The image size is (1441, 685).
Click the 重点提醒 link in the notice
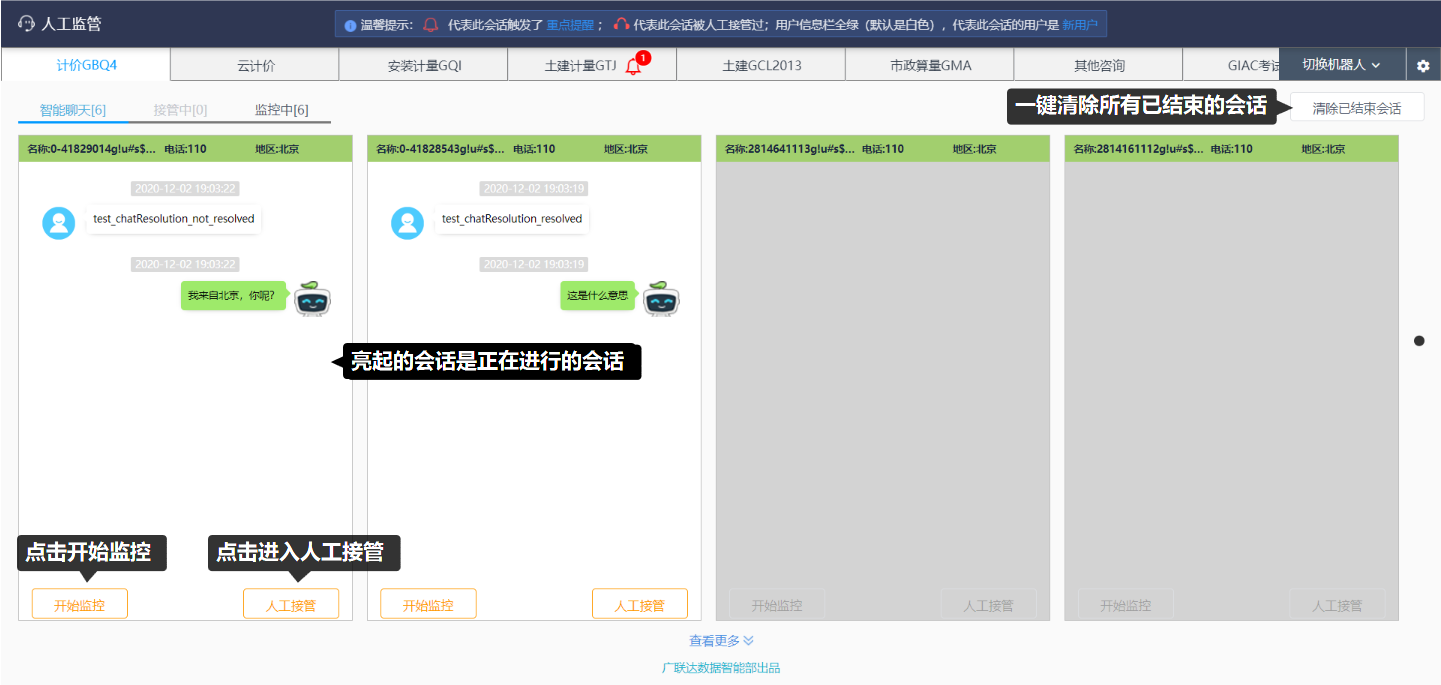571,25
